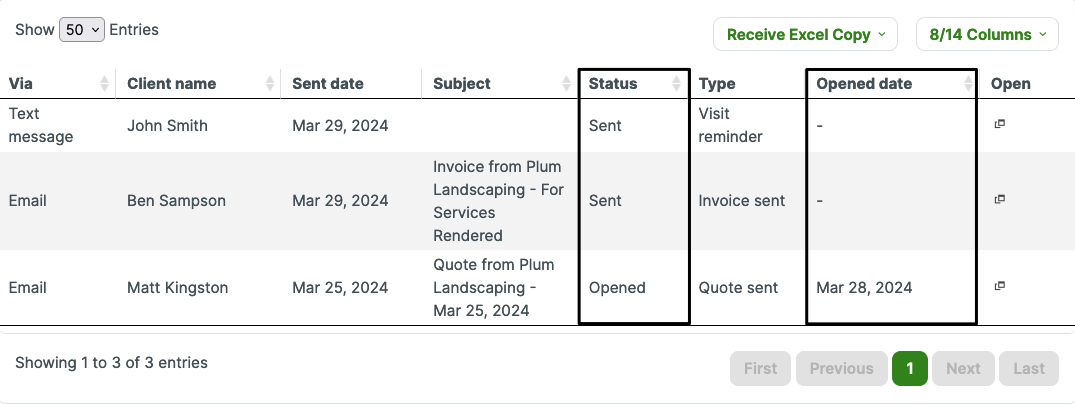The height and width of the screenshot is (404, 1075).
Task: Jump to the First page
Action: point(760,368)
